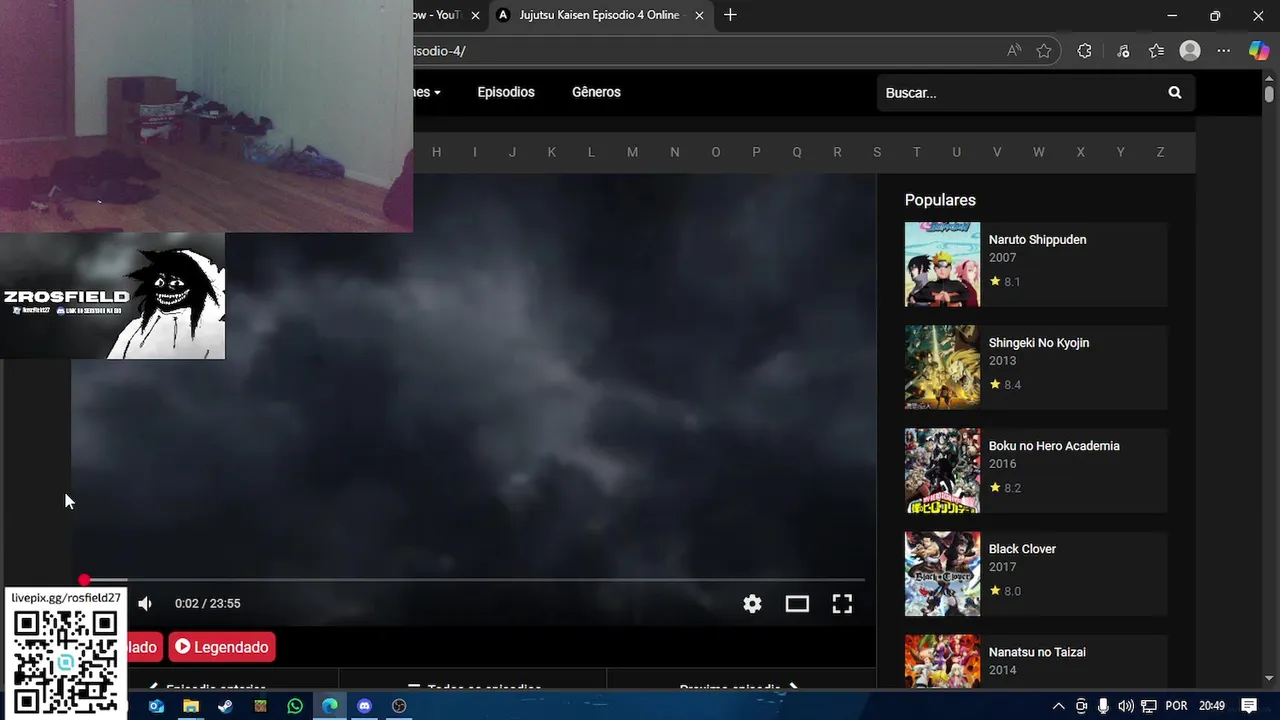
Task: Open the Nanatsu no Taizai title link
Action: [x=1037, y=652]
